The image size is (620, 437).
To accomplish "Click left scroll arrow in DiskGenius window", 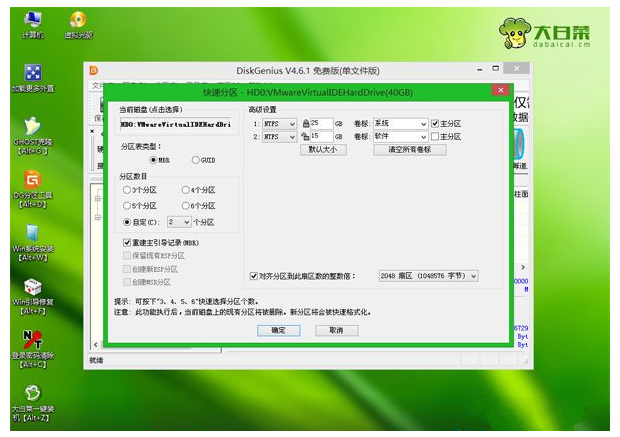I will click(x=96, y=345).
